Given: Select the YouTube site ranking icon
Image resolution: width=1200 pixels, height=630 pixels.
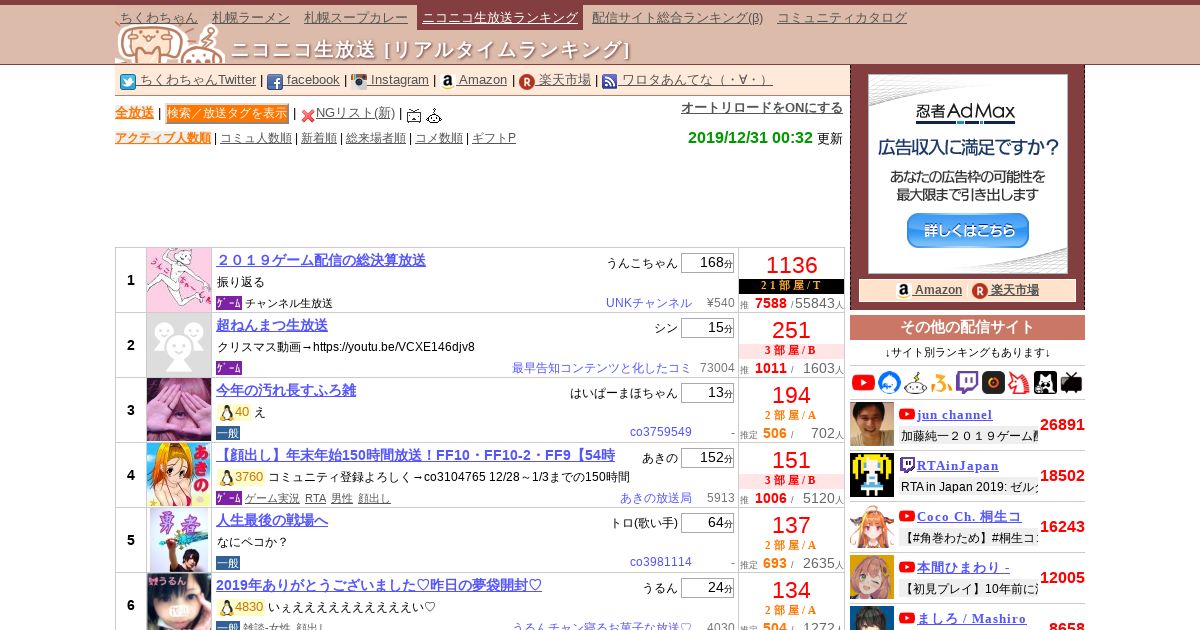Looking at the screenshot, I should pos(864,382).
